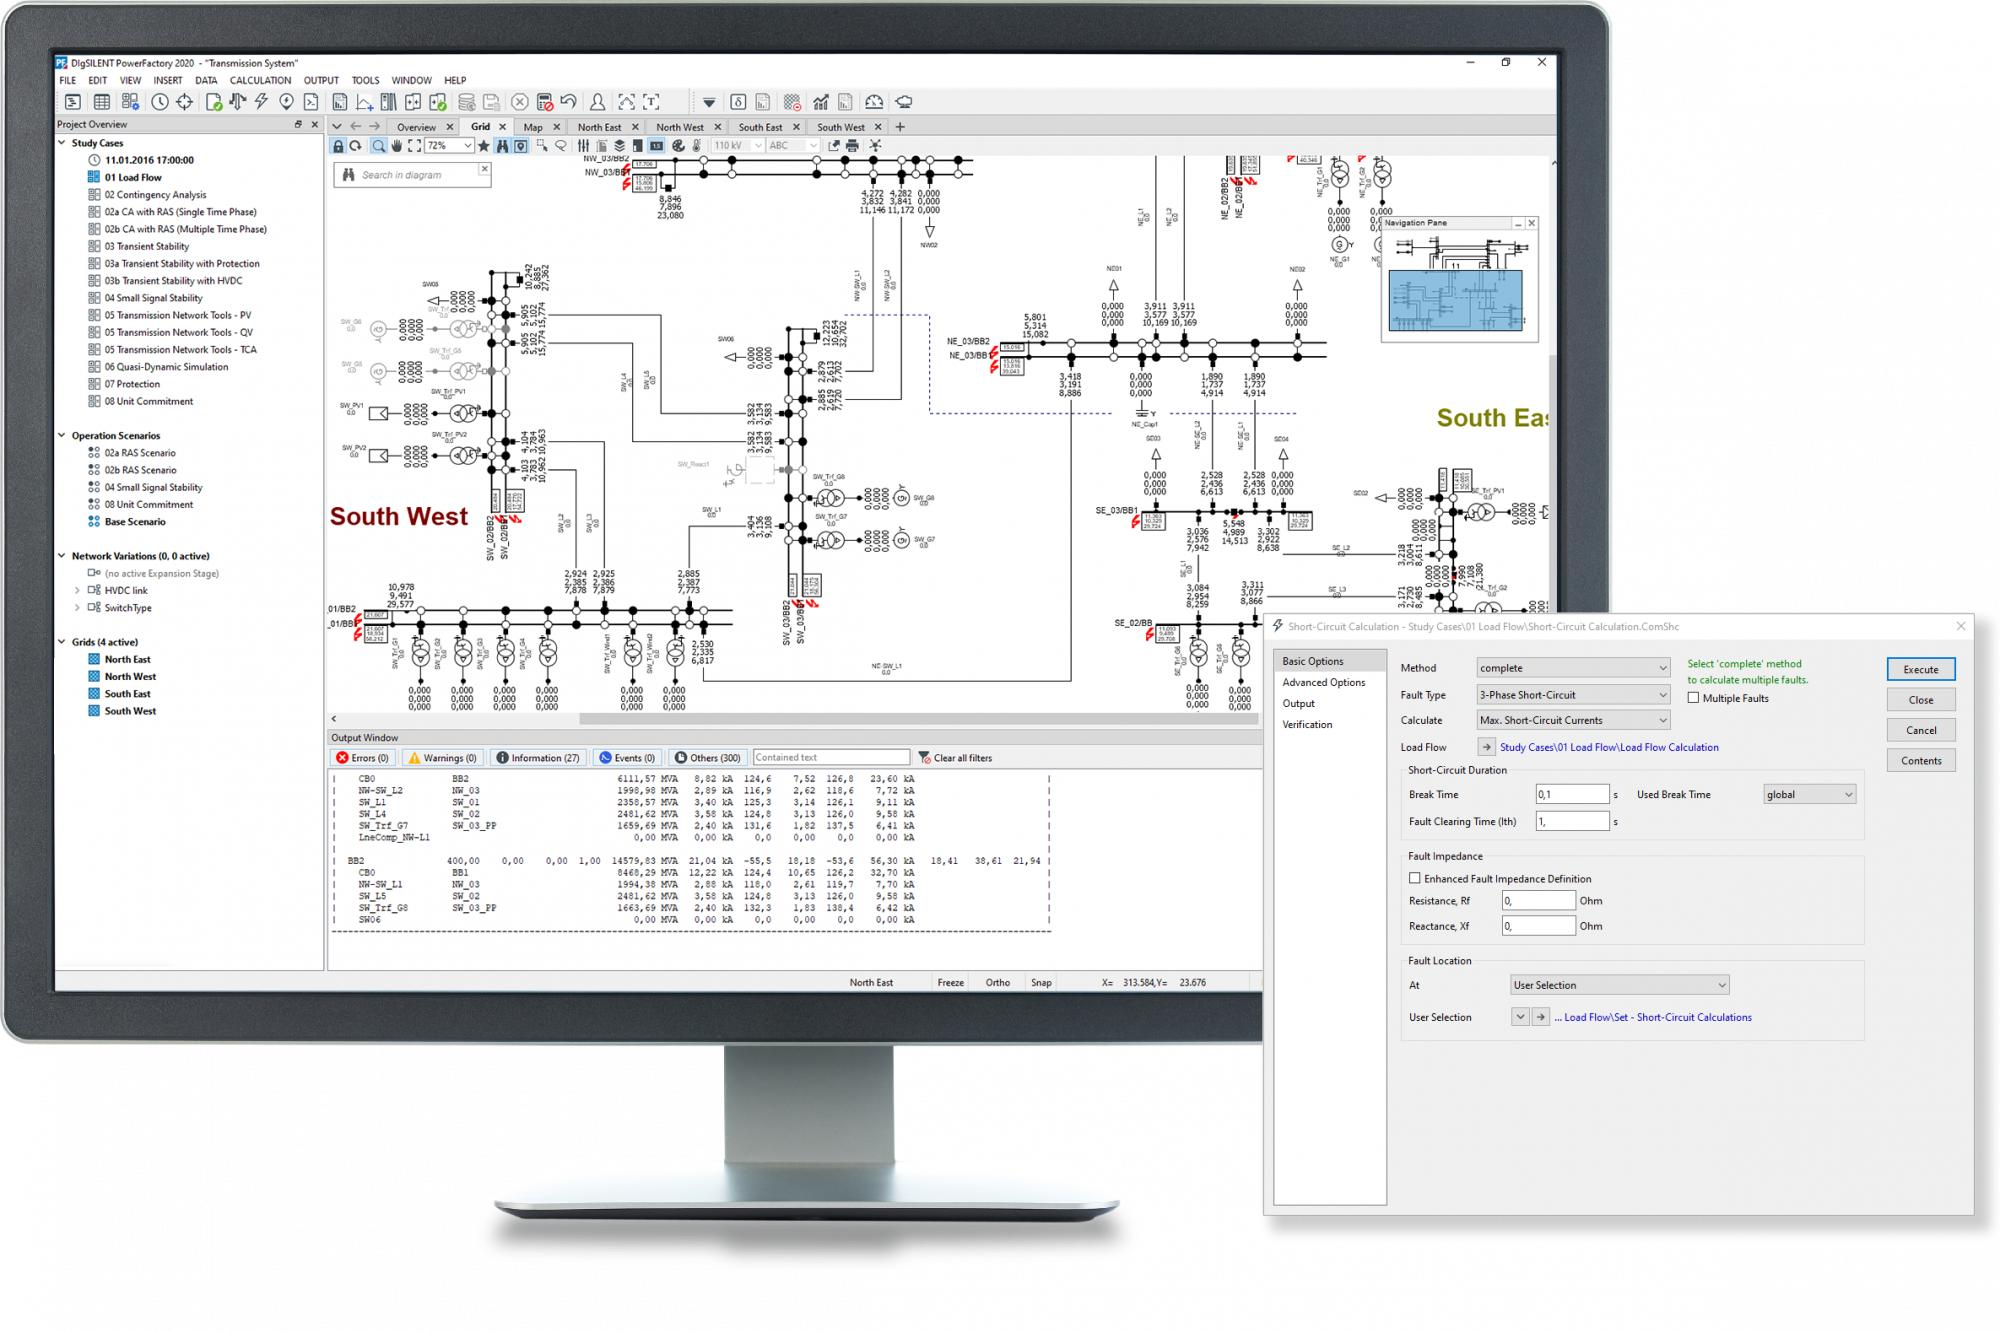Toggle the Errors (0) filter
The height and width of the screenshot is (1333, 2000).
pyautogui.click(x=362, y=758)
